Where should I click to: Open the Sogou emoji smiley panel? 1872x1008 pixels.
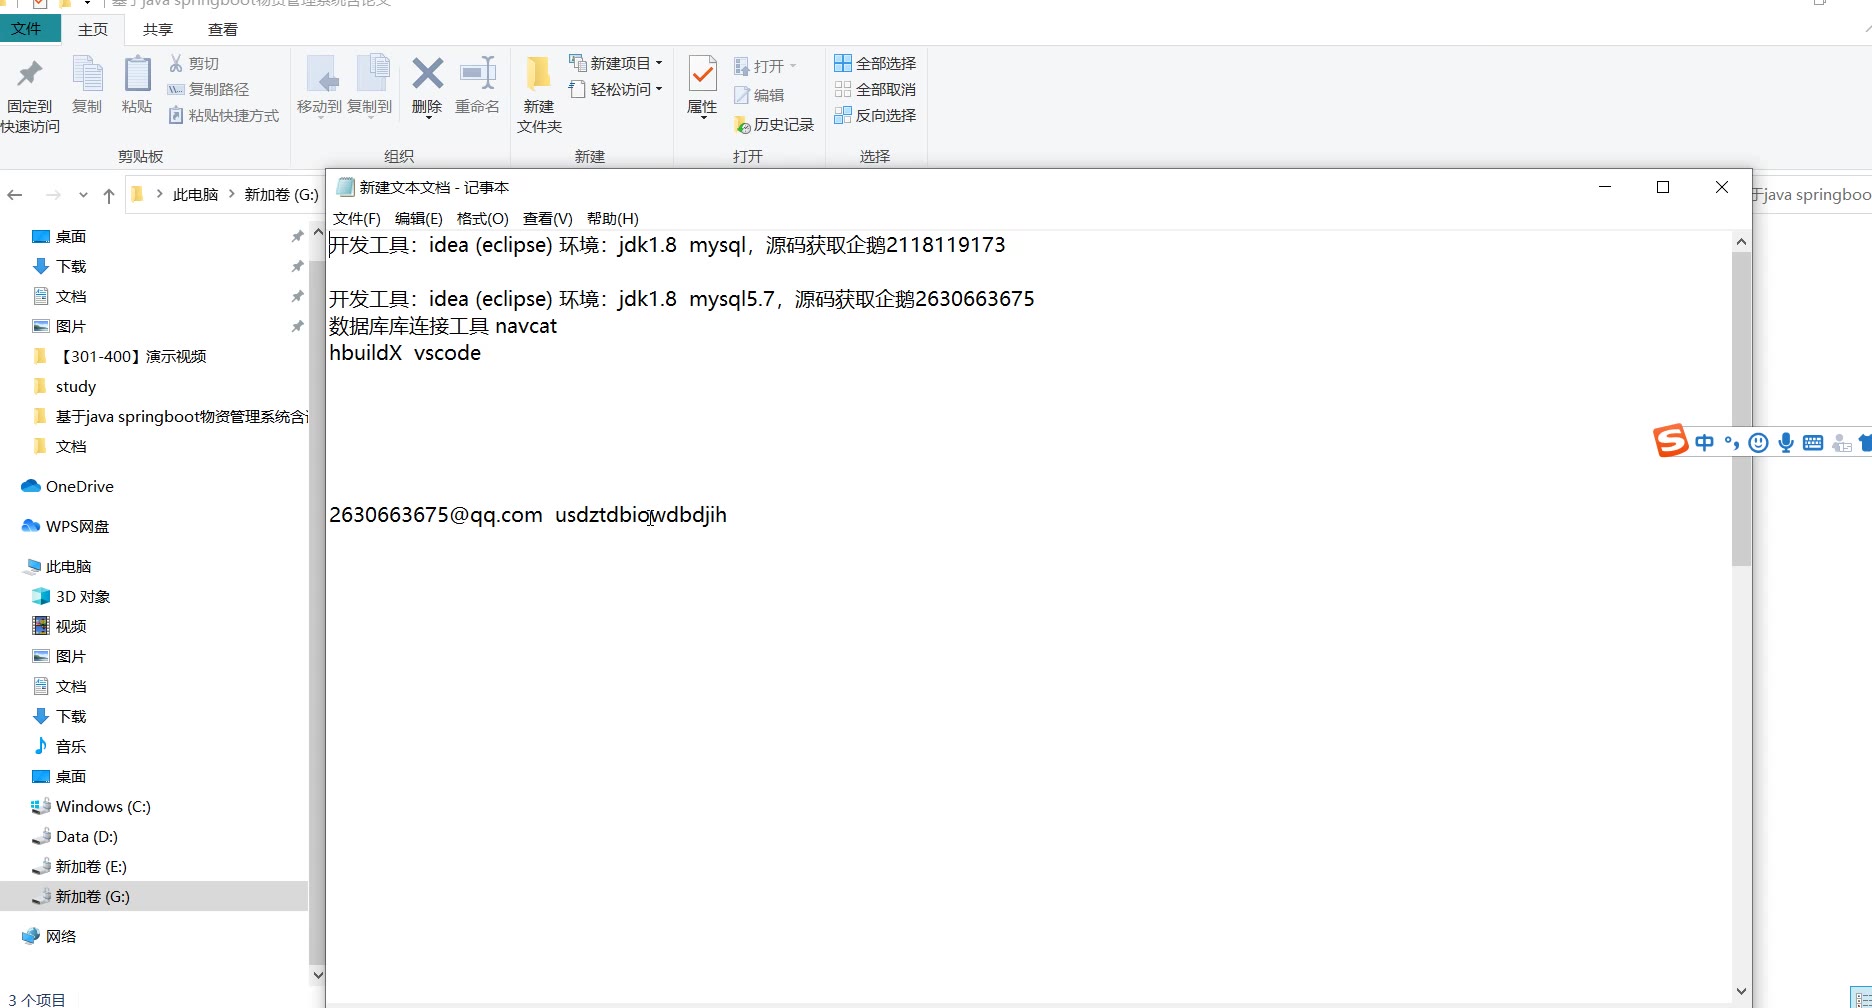click(x=1759, y=442)
